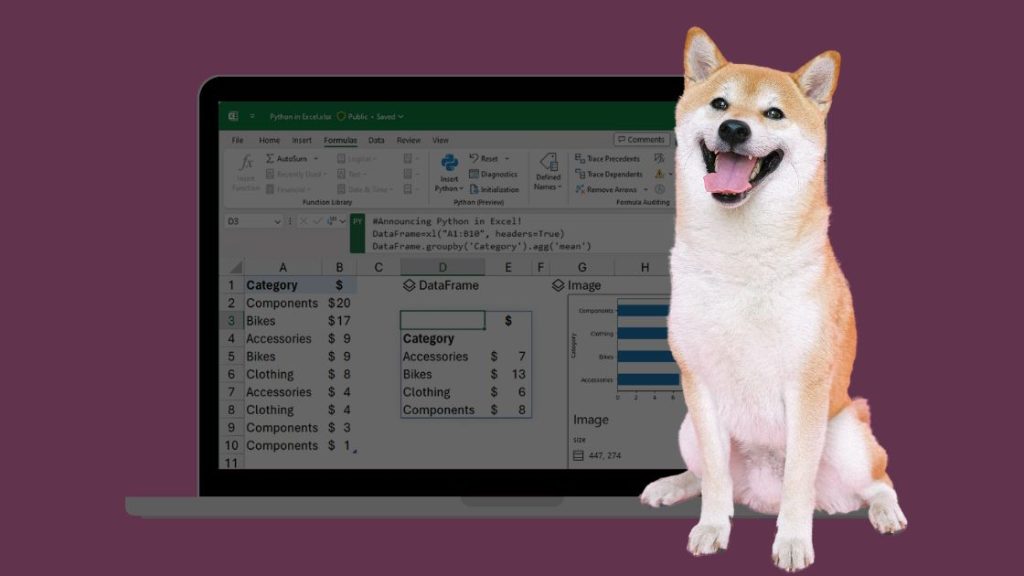Click the Python Initialization button
Viewport: 1024px width, 576px height.
(494, 189)
